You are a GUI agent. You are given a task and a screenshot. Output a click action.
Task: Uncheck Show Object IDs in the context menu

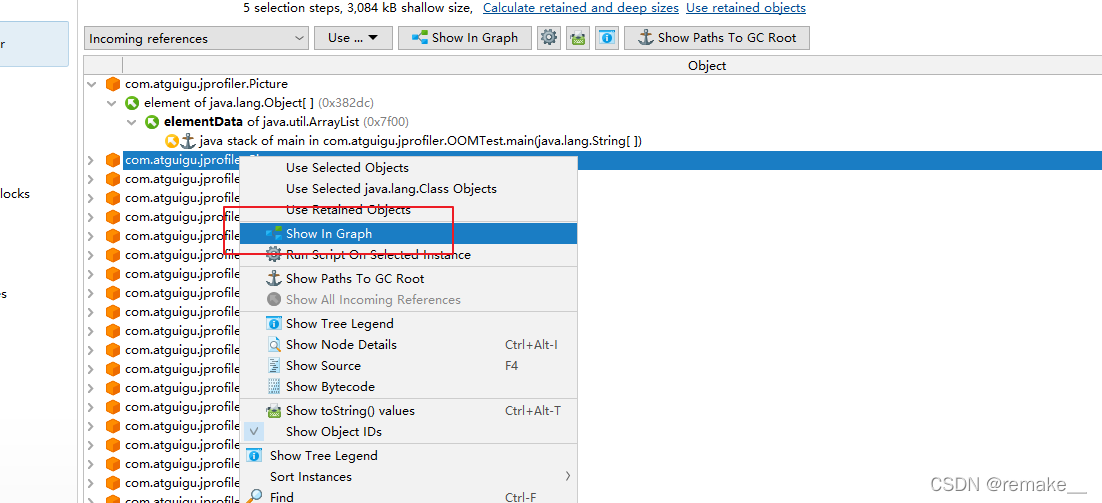tap(254, 431)
